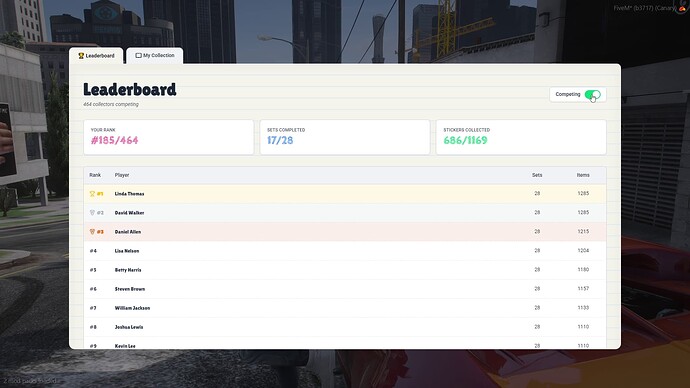Click the items count 1204 for Lisa Nelson
The height and width of the screenshot is (388, 690).
[583, 251]
